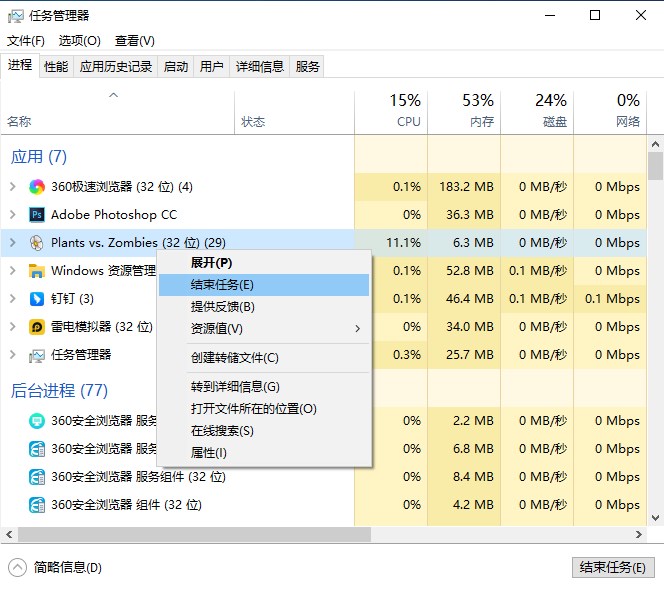Open the 资源值(V) submenu arrow

(358, 329)
